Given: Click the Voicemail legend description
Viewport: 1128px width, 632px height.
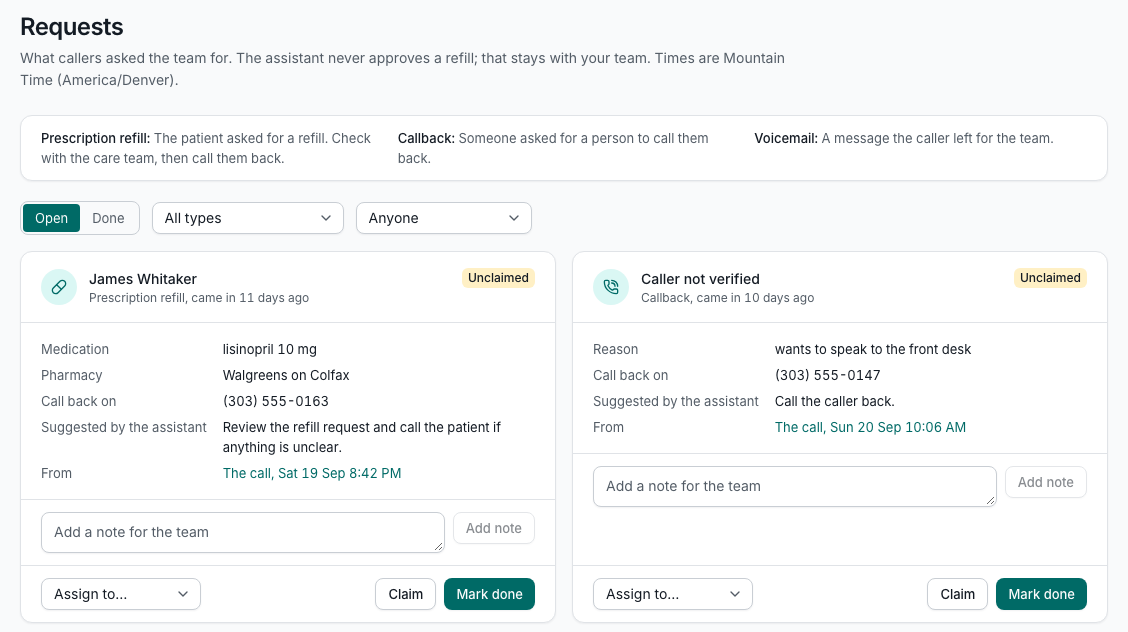Looking at the screenshot, I should 904,138.
